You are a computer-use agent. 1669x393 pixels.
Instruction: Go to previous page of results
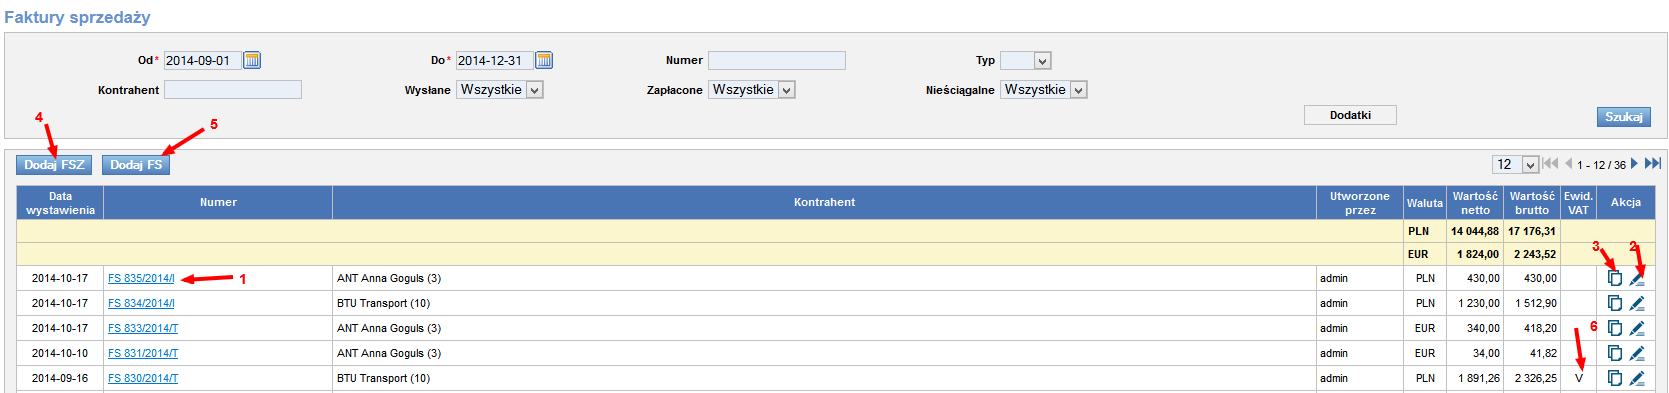point(1569,164)
